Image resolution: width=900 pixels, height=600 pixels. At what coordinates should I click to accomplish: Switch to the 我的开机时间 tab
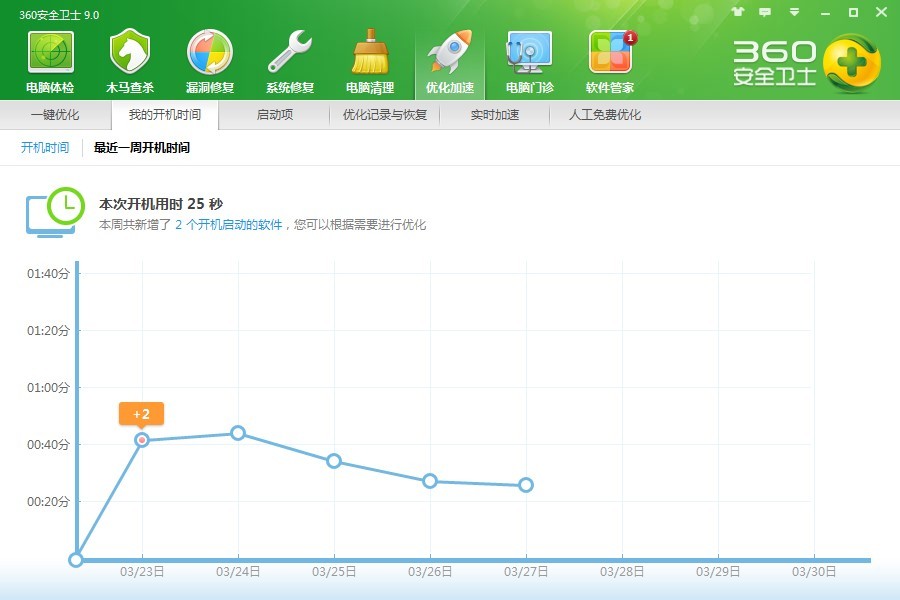165,115
